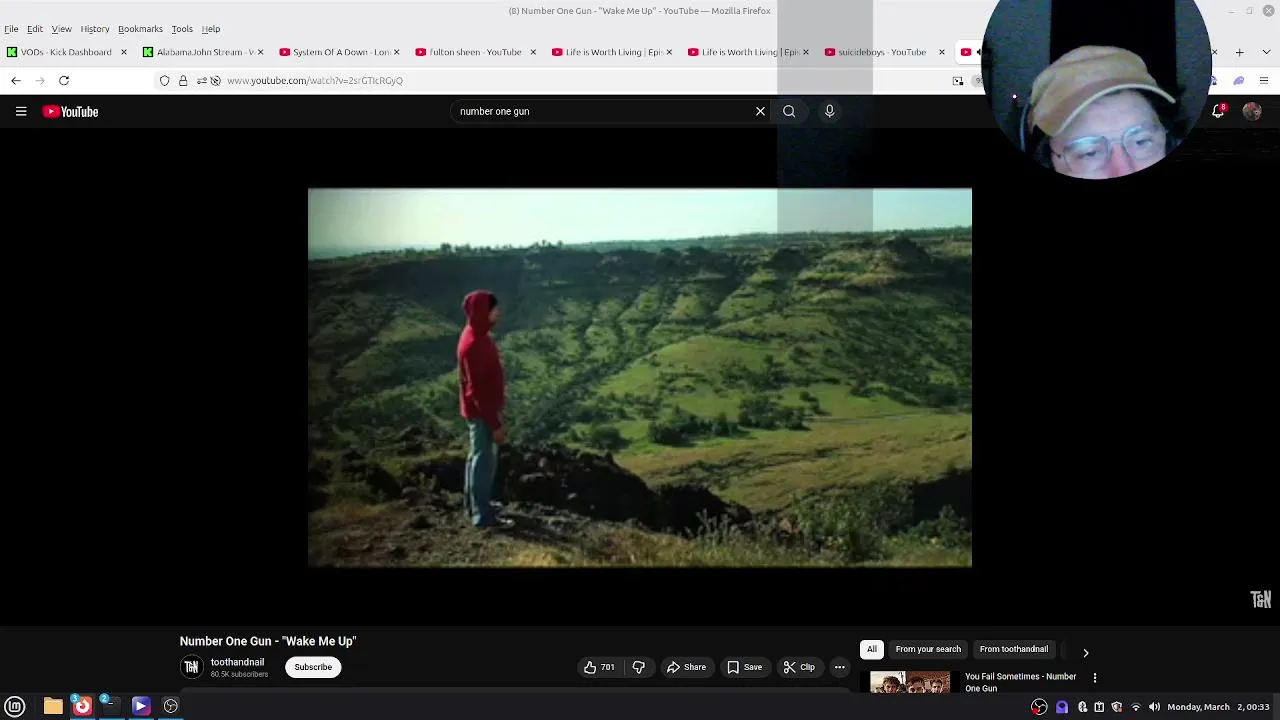Go back in browser history

click(16, 80)
